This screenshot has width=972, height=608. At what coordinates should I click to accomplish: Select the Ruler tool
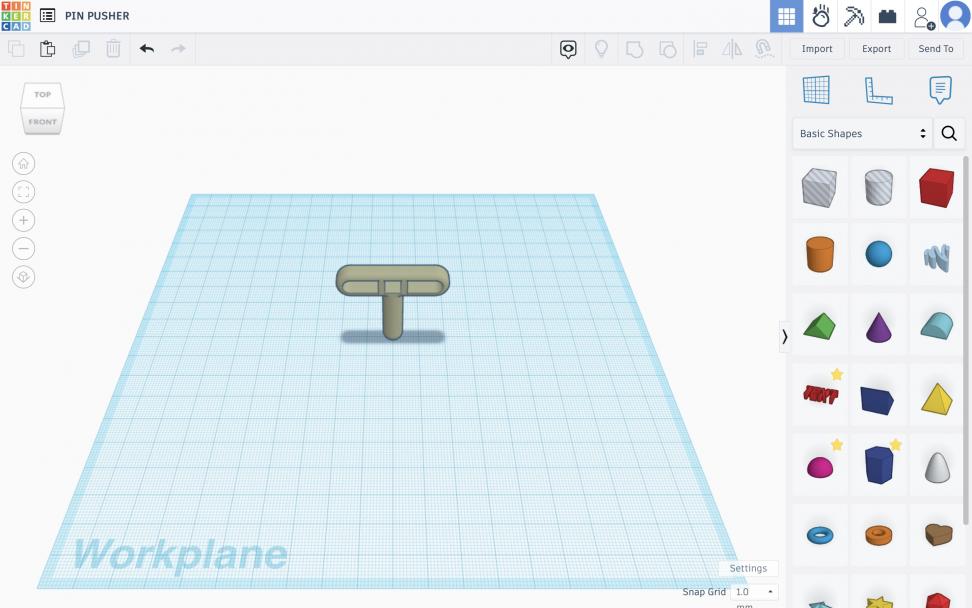[878, 90]
